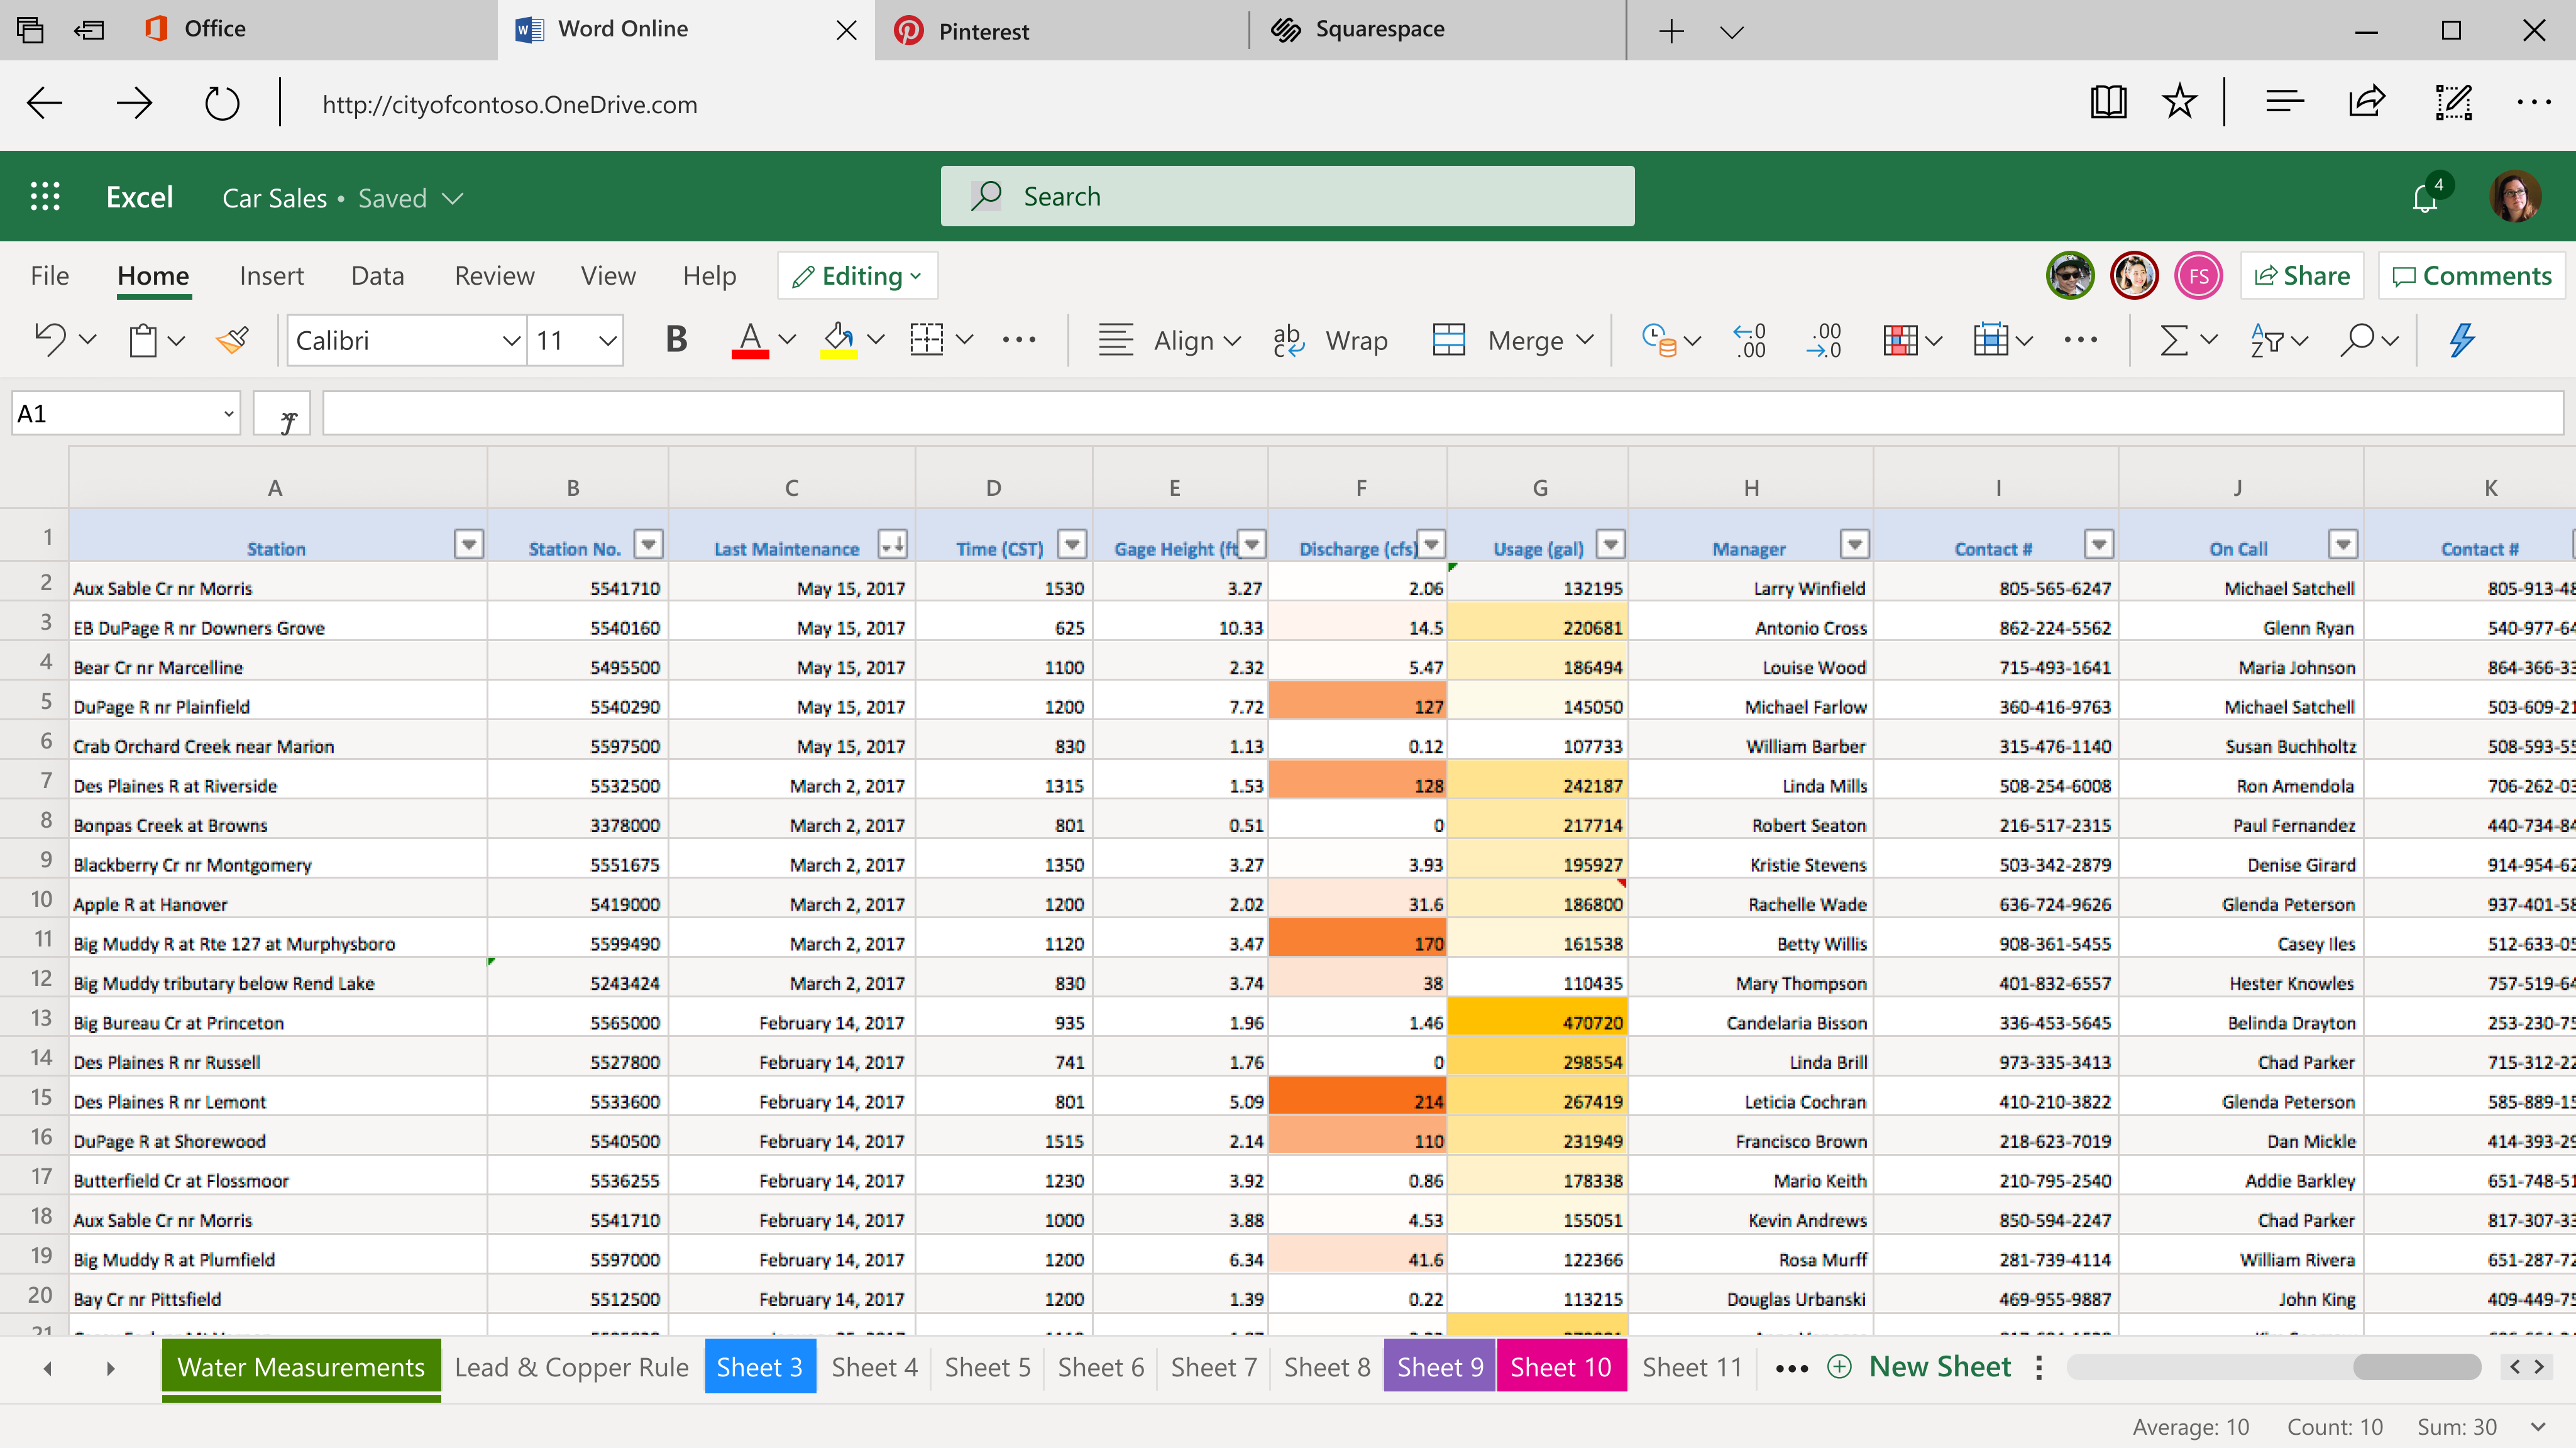
Task: Click the lightning bolt Ideas icon
Action: (2462, 340)
